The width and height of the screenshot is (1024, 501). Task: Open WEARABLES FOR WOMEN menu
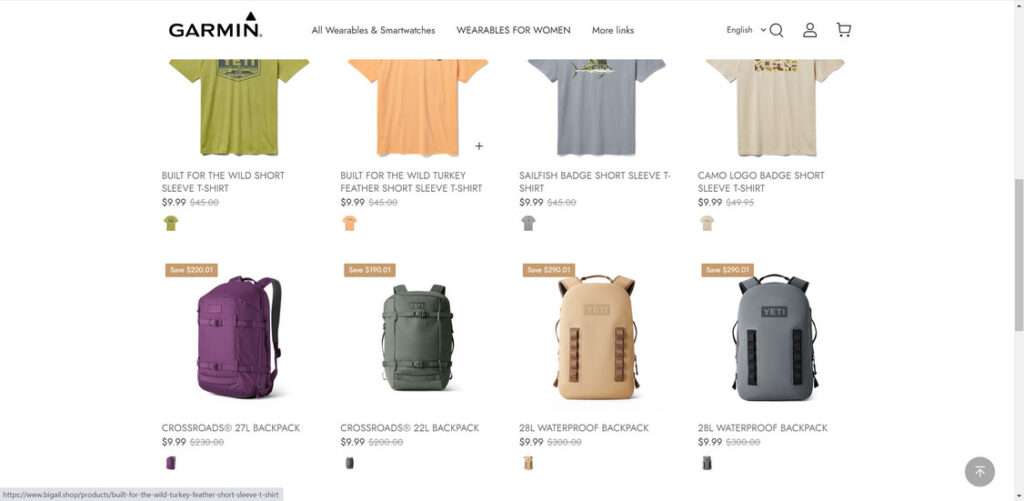click(x=513, y=30)
